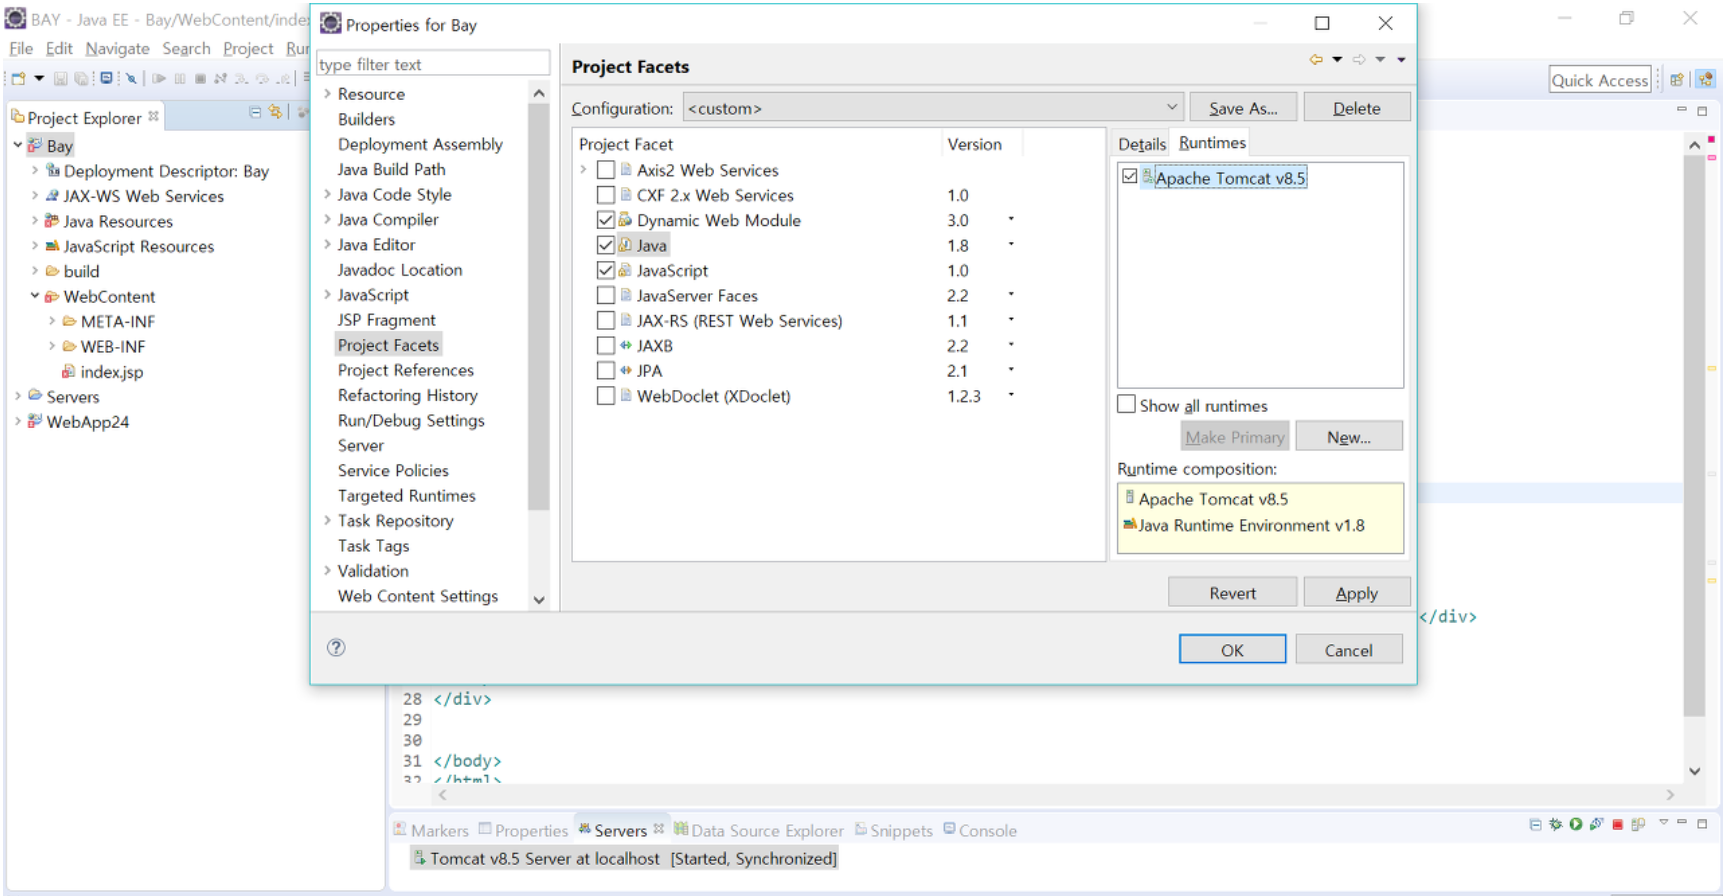Switch to the Details tab
This screenshot has height=896, width=1727.
1142,144
